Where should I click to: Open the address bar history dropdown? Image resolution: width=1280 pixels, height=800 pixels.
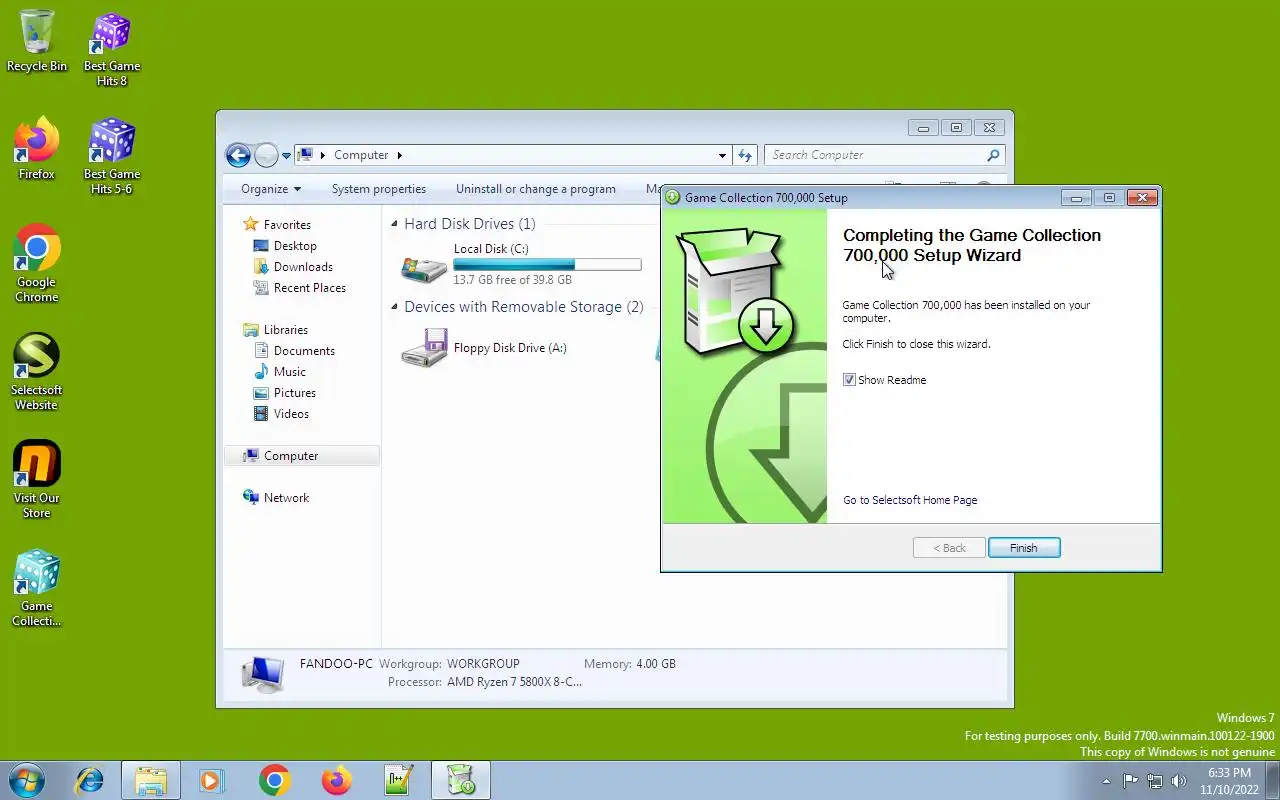722,155
